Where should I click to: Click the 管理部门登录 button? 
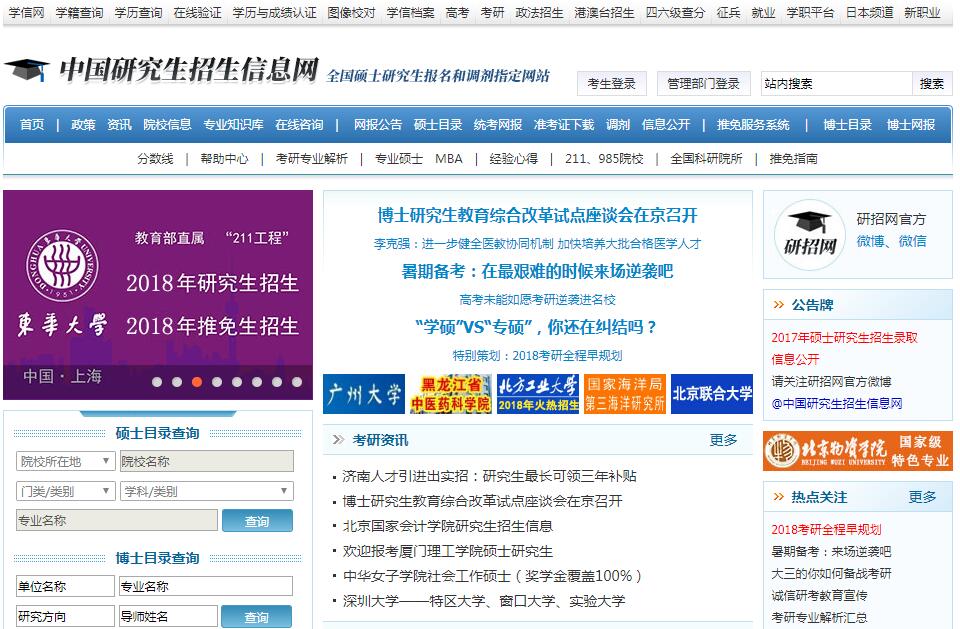(703, 84)
